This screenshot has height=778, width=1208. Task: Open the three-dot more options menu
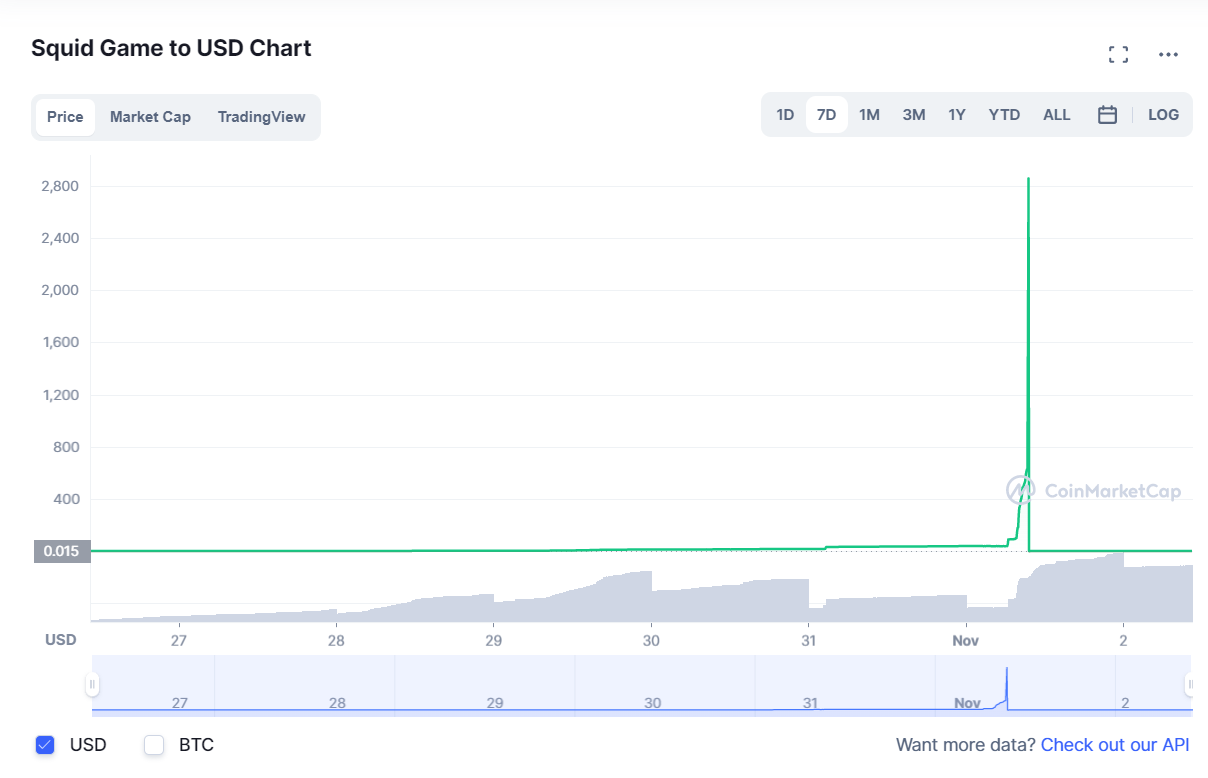coord(1168,55)
